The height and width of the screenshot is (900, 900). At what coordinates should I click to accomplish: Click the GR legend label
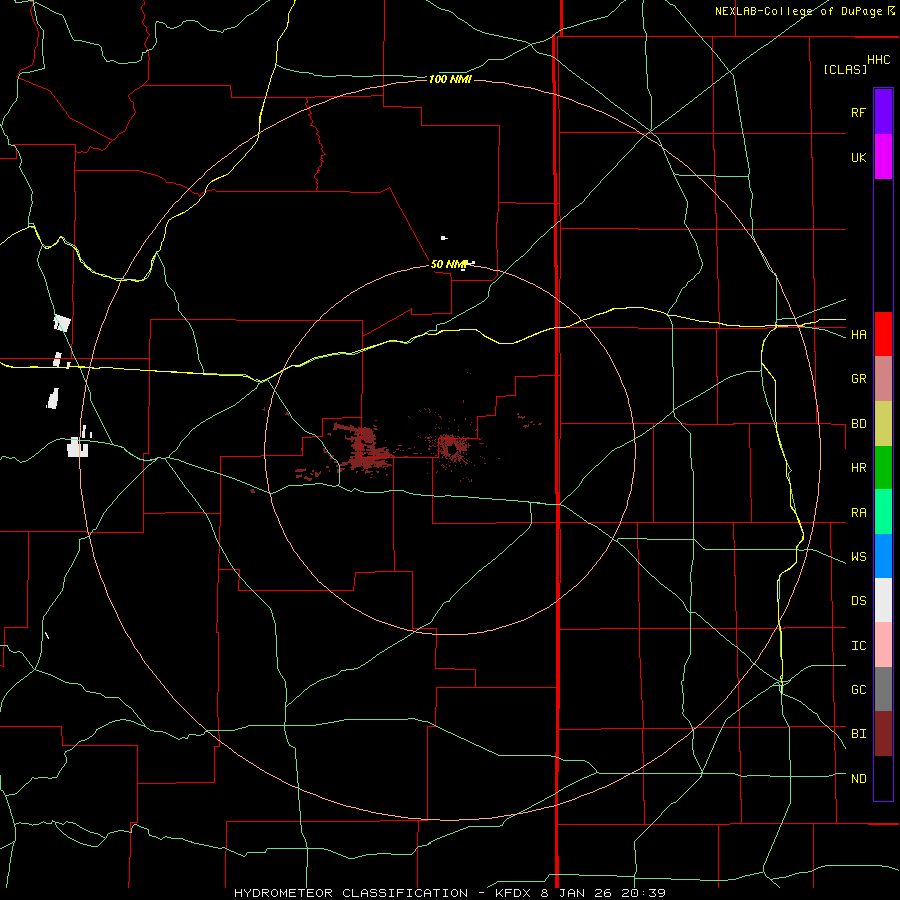pos(858,379)
